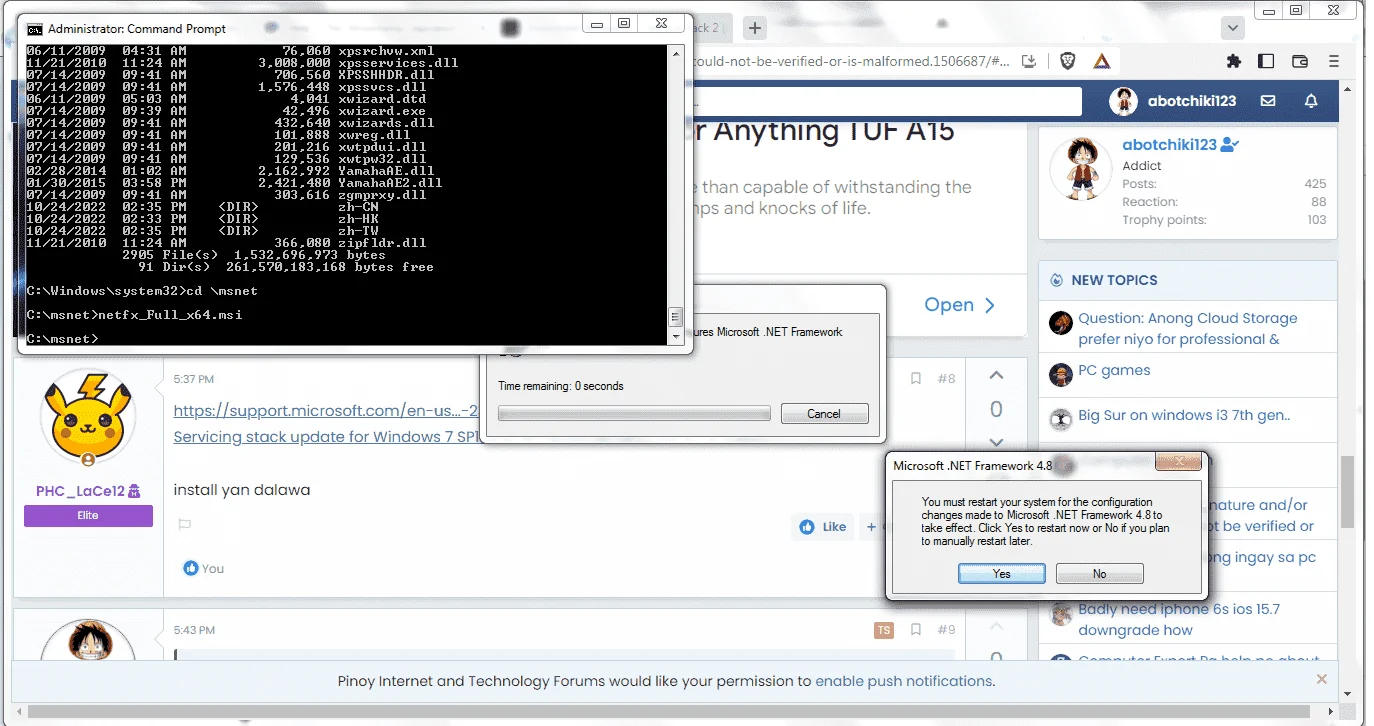The width and height of the screenshot is (1374, 726).
Task: Open support.microsoft.com link in post #8
Action: point(326,411)
